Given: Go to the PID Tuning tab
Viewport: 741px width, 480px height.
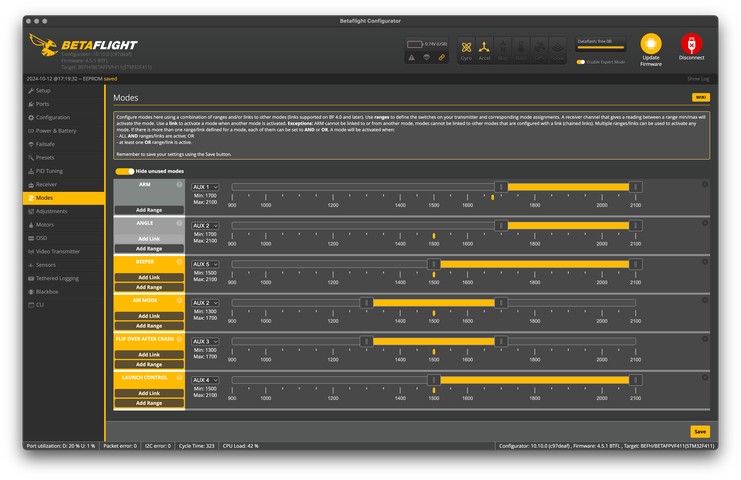Looking at the screenshot, I should [63, 171].
